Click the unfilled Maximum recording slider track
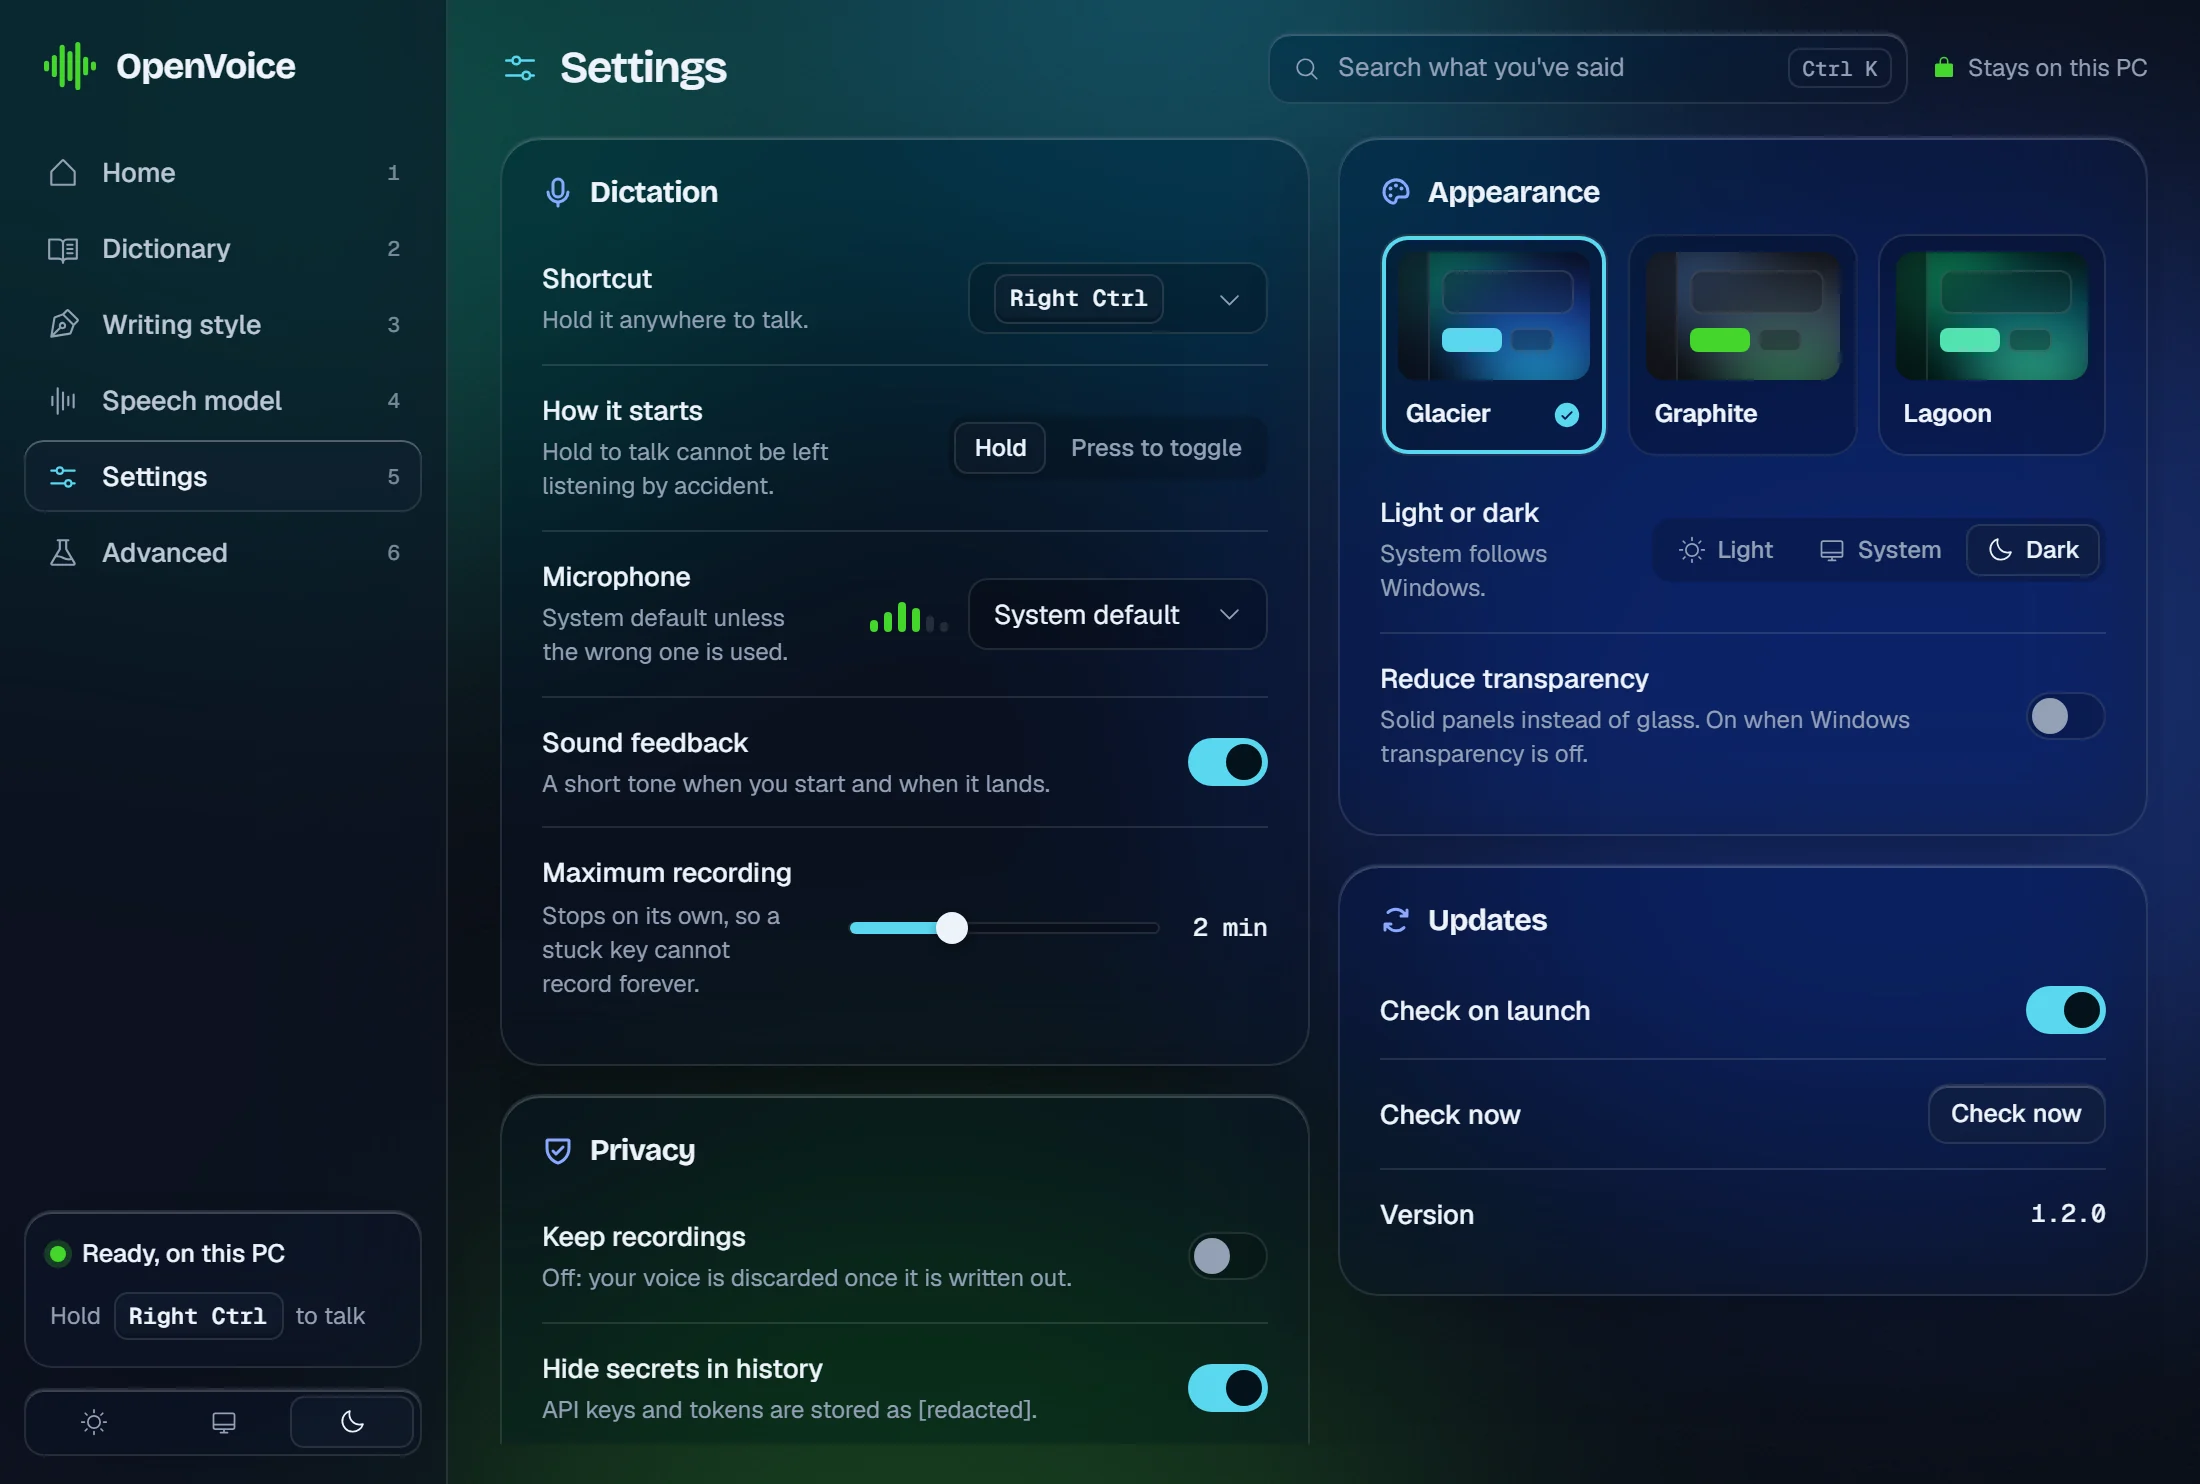Screen dimensions: 2200x1484 (1063, 928)
